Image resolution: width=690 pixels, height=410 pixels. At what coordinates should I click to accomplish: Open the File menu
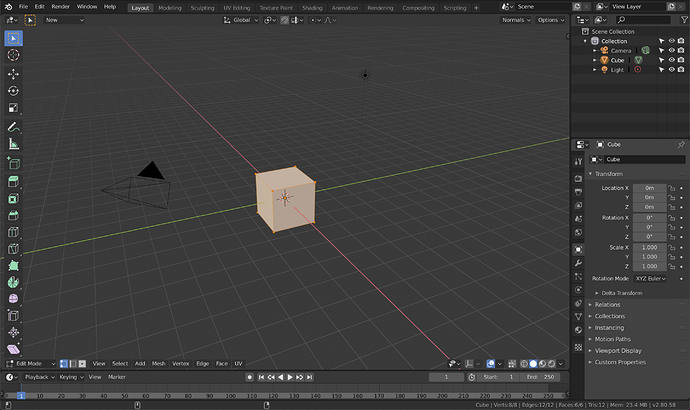[x=23, y=7]
